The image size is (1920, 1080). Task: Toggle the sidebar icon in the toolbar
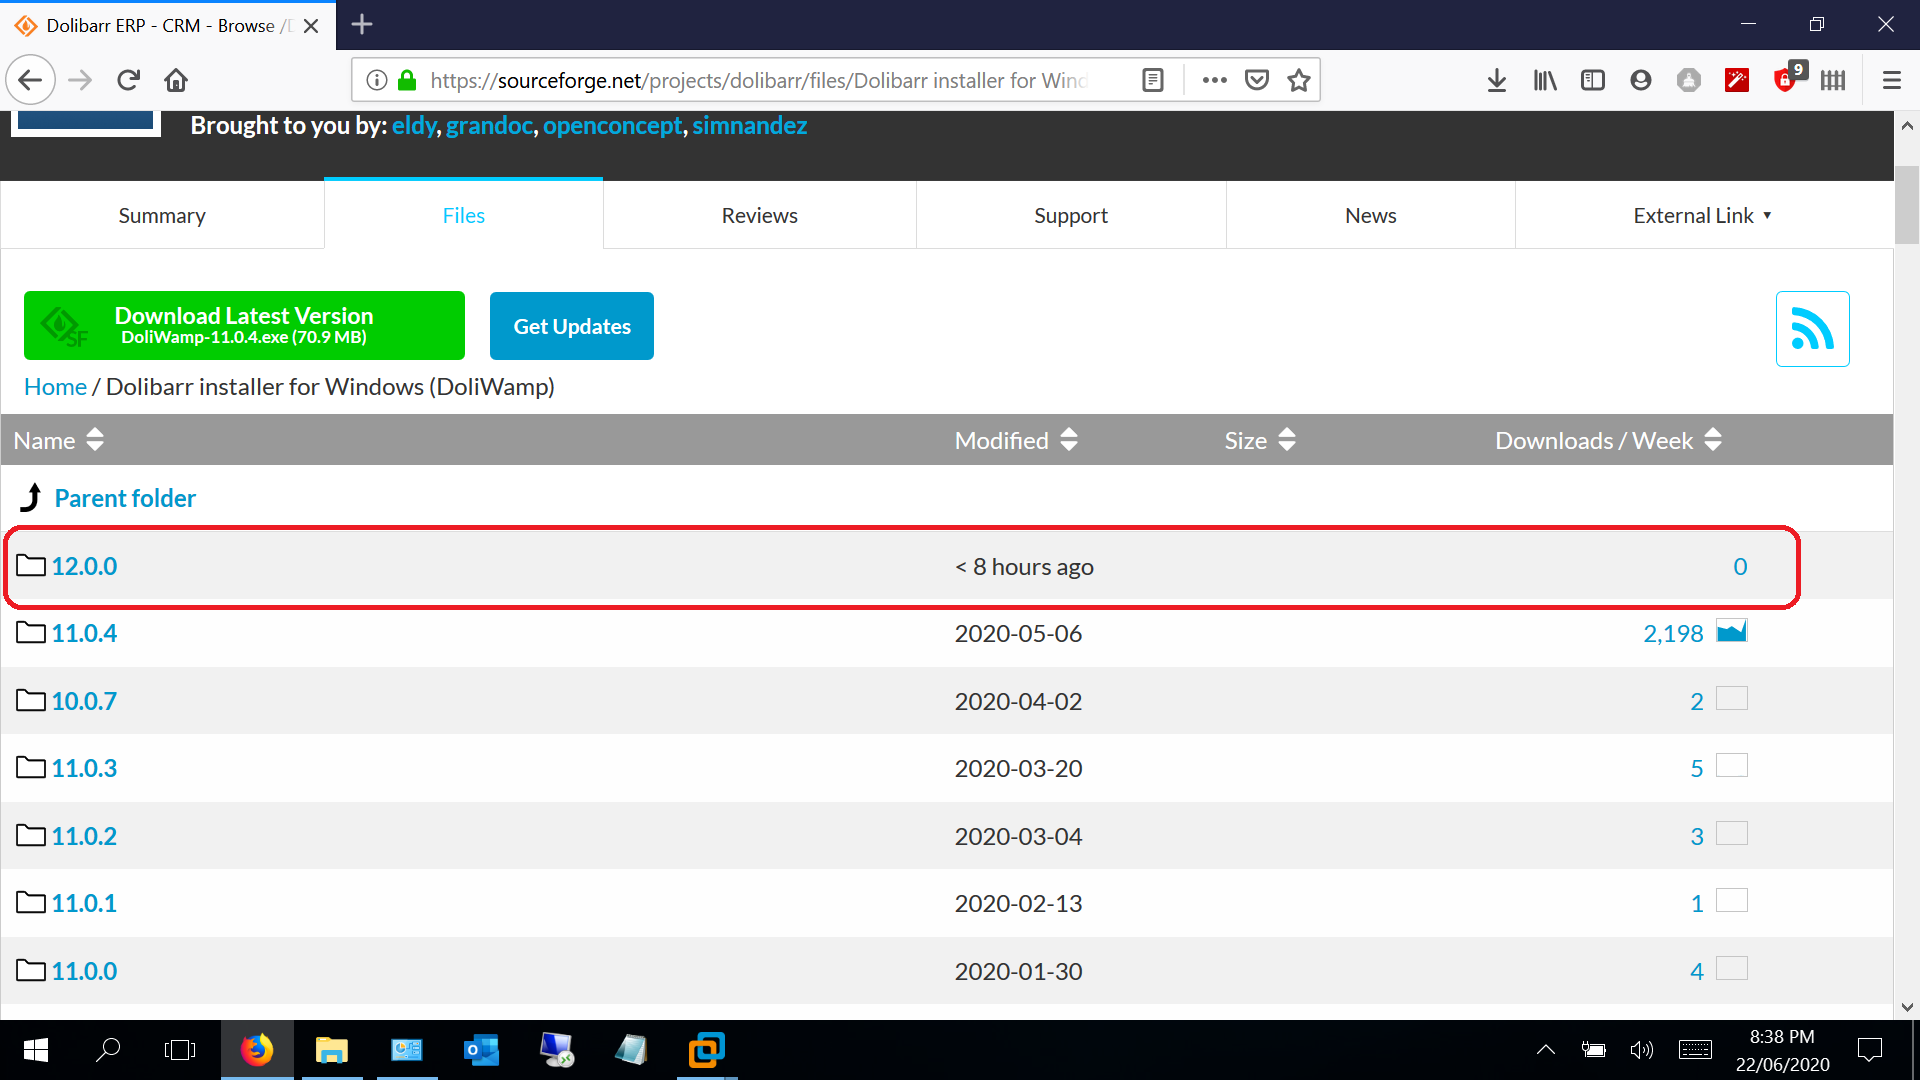1593,80
